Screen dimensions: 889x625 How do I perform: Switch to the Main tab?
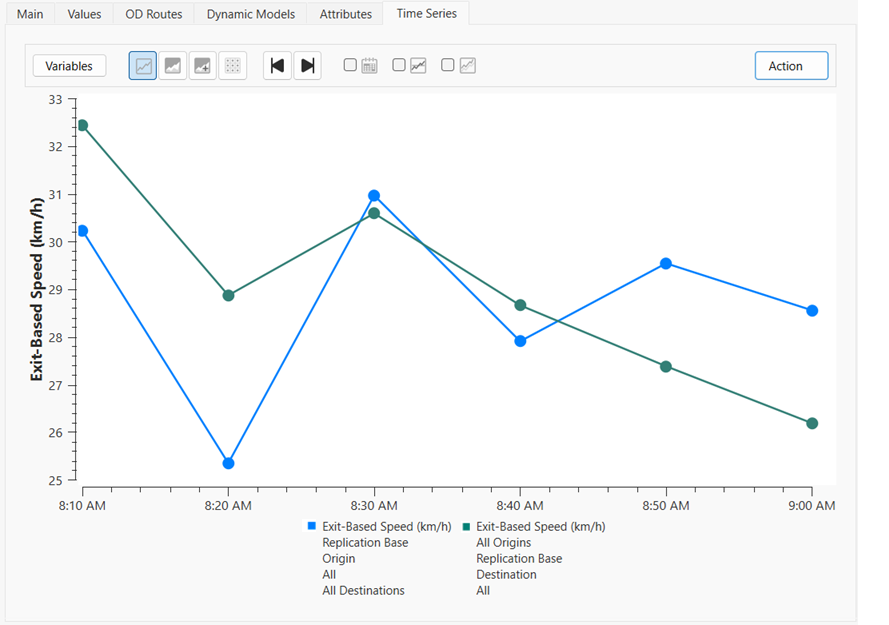30,14
